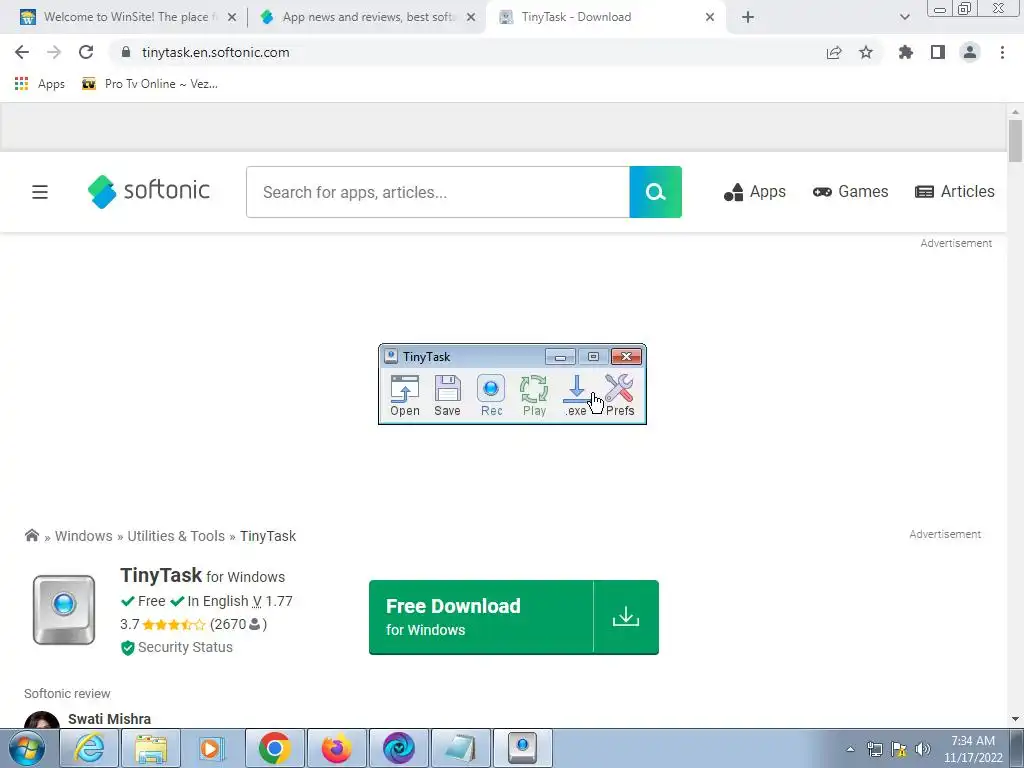Close the App news and reviews tab

point(471,18)
